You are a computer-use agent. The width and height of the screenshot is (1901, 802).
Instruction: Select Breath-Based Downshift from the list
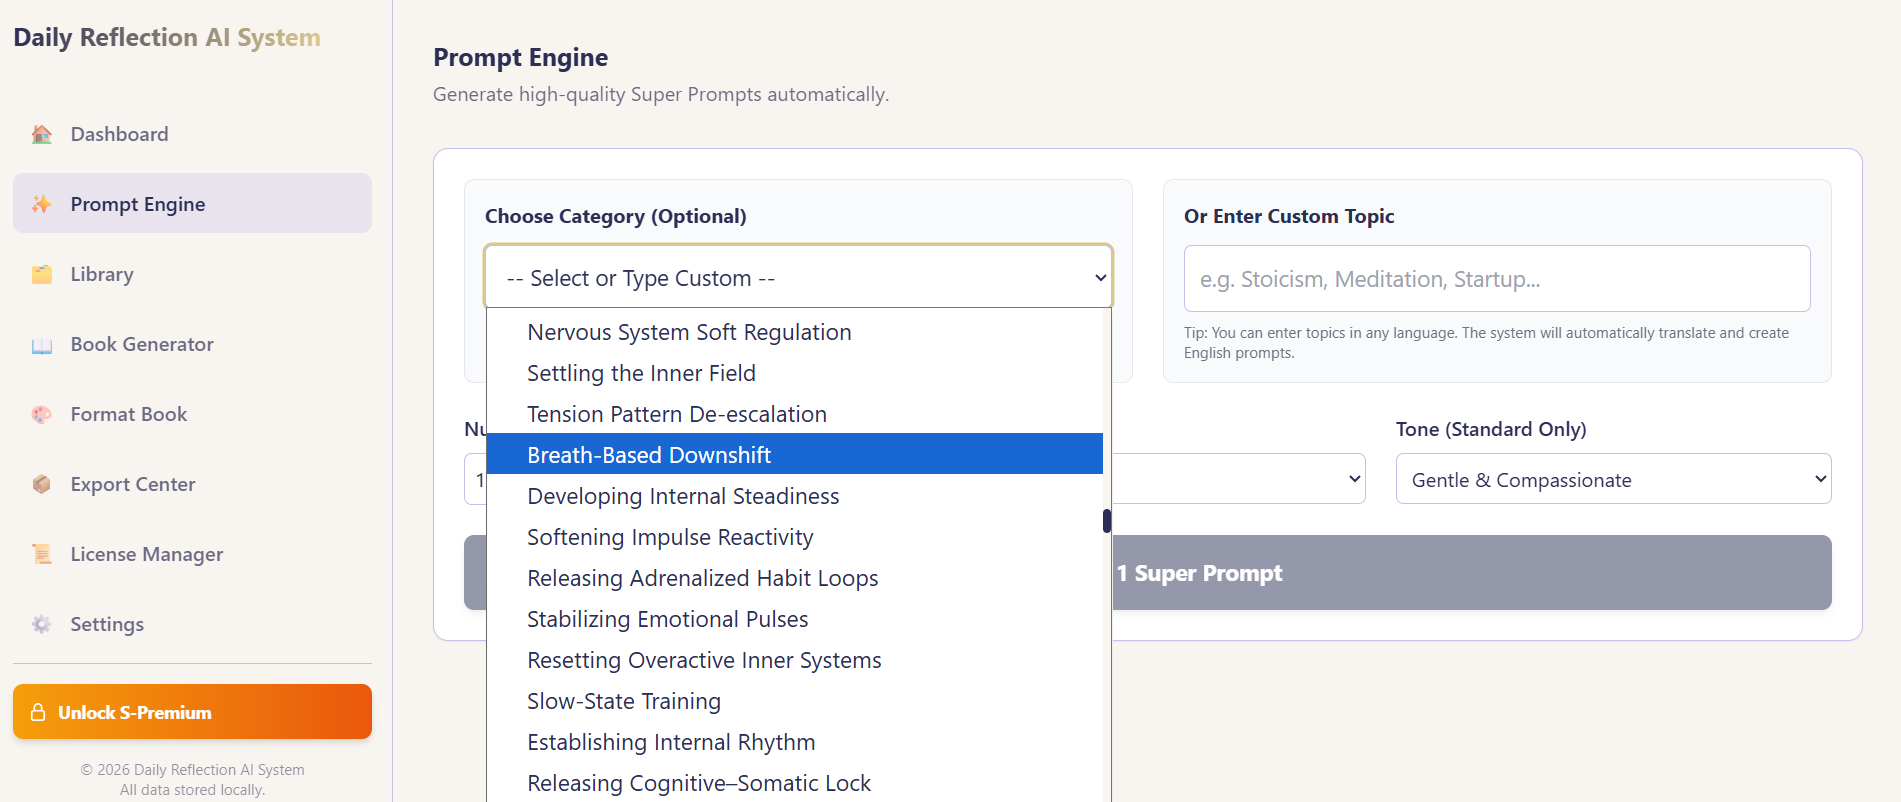click(649, 455)
